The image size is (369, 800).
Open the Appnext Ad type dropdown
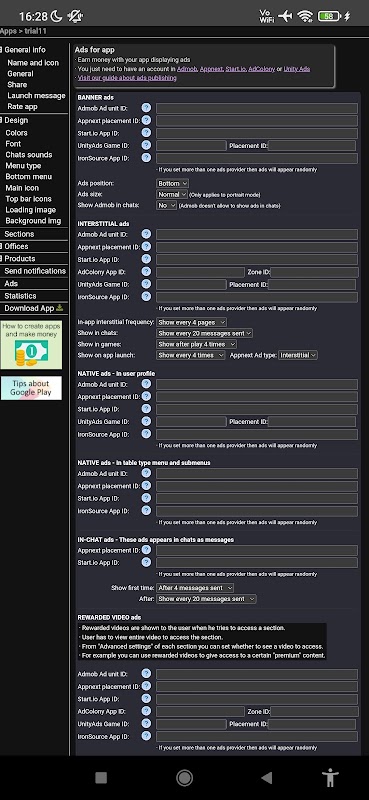(x=298, y=355)
